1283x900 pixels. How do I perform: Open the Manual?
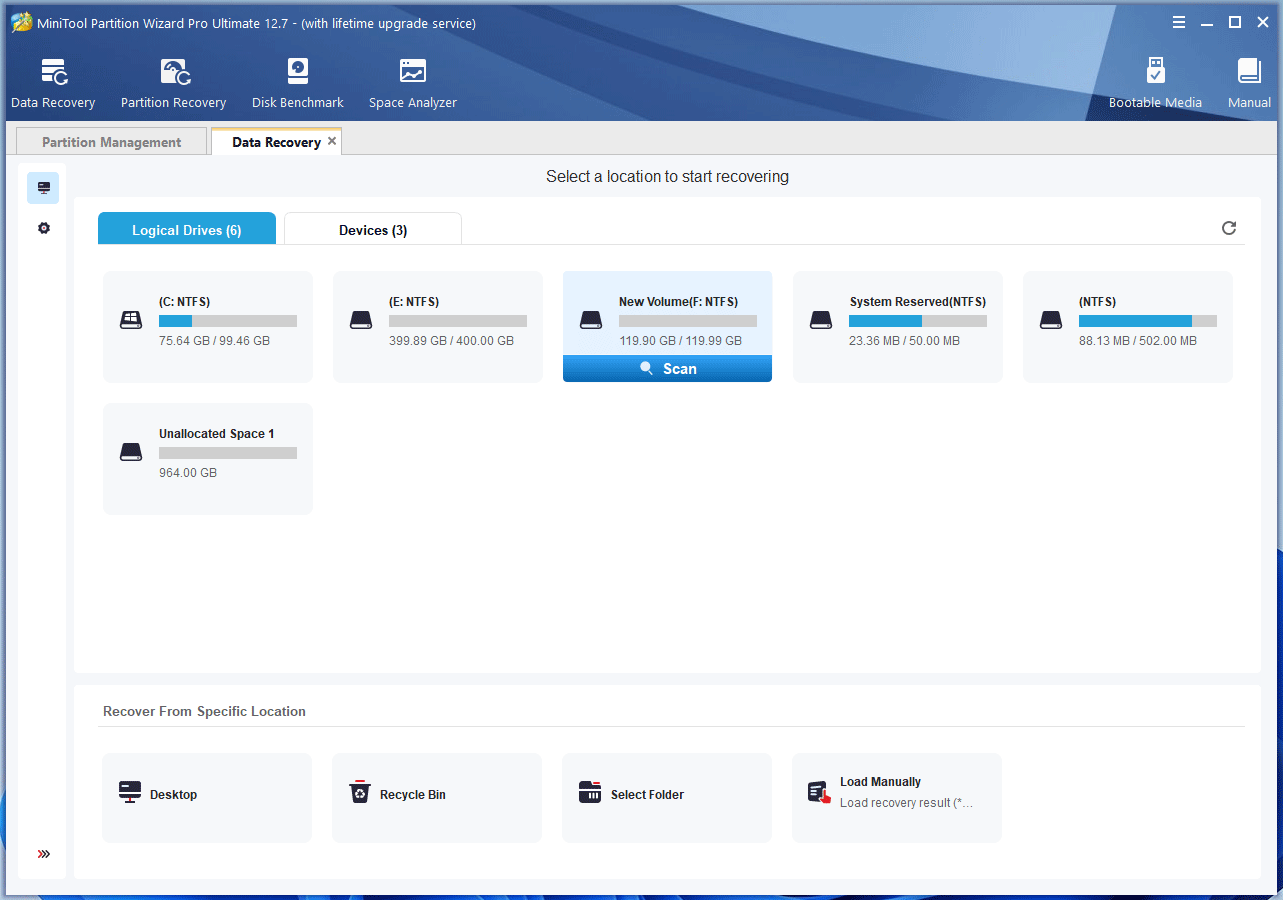[1249, 84]
